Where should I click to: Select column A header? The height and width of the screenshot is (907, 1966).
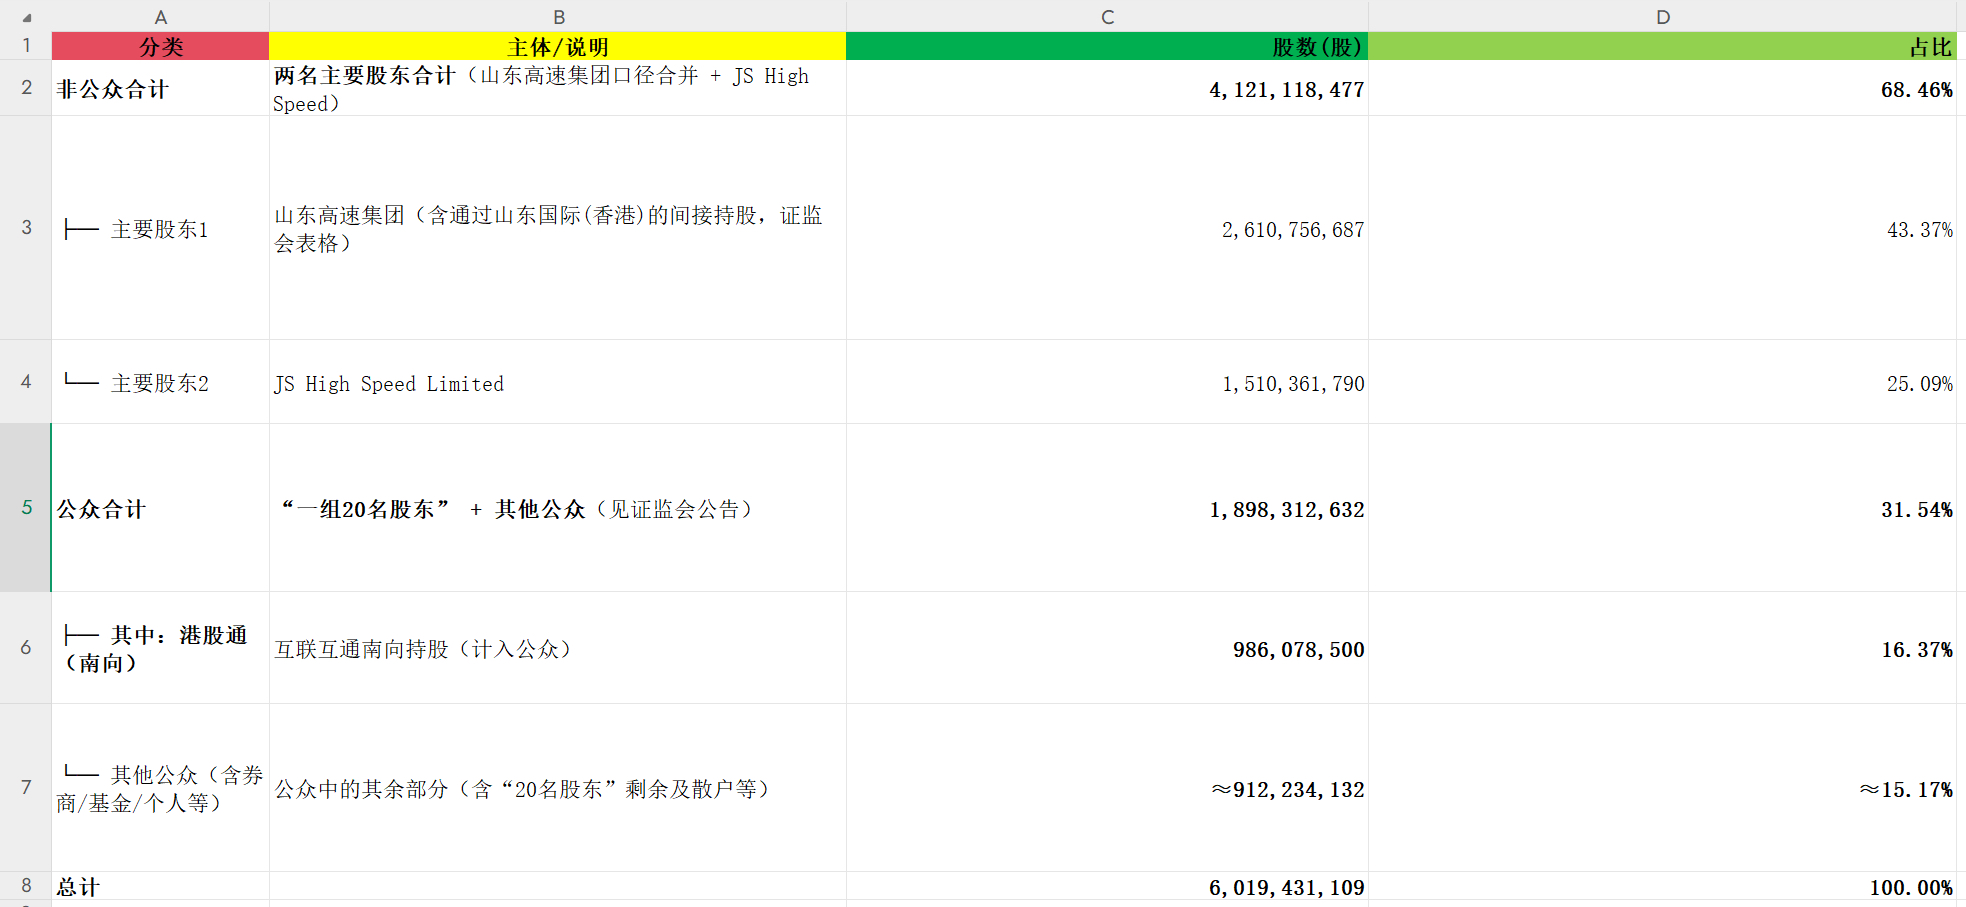(160, 17)
